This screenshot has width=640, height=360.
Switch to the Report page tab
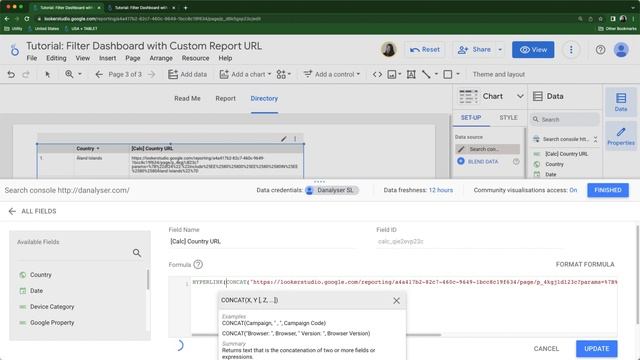coord(225,98)
